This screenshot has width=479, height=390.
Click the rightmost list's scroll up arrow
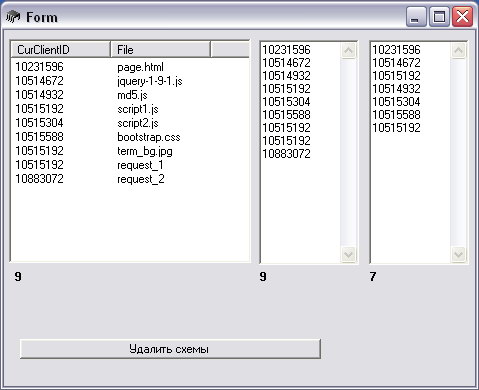tap(458, 51)
